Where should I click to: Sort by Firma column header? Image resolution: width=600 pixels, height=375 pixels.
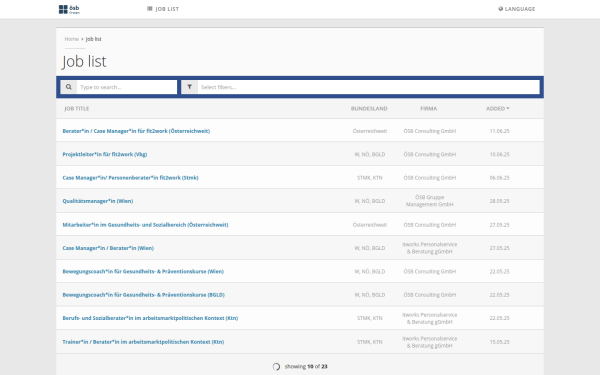[x=429, y=109]
